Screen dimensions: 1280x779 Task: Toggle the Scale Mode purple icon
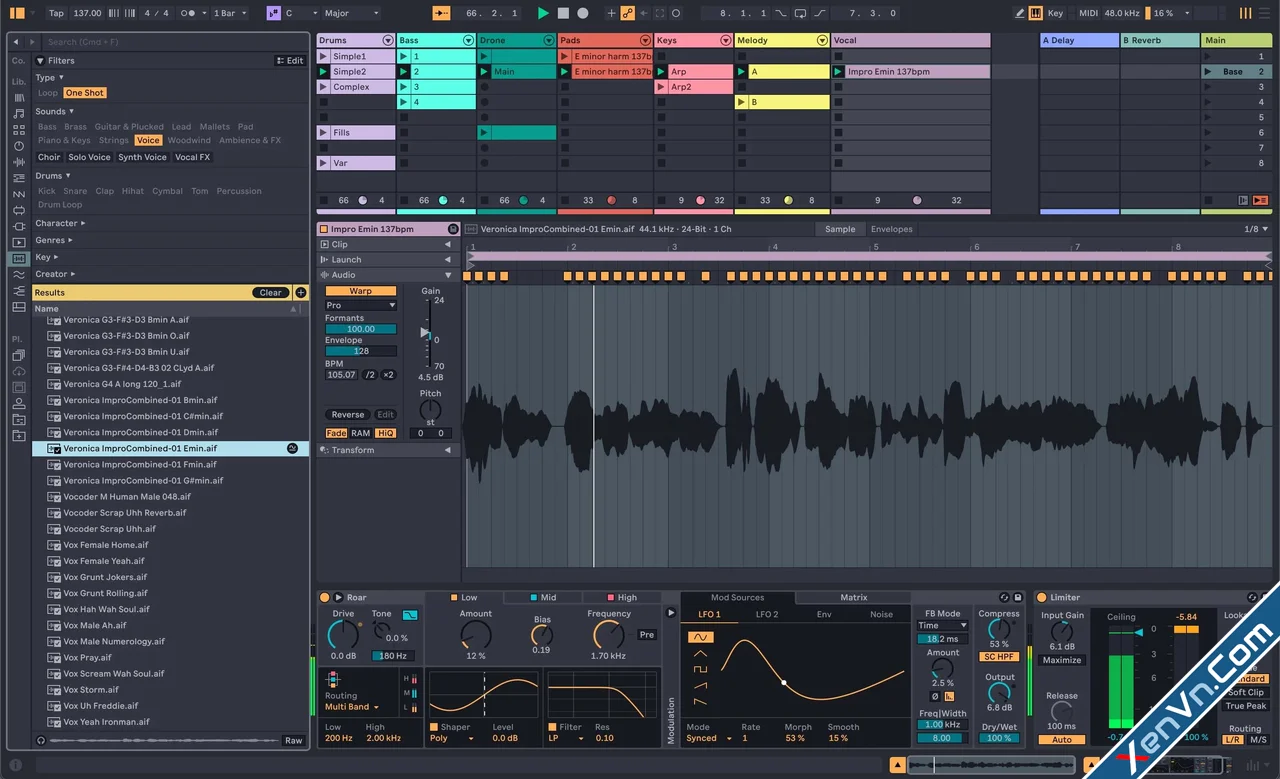273,13
